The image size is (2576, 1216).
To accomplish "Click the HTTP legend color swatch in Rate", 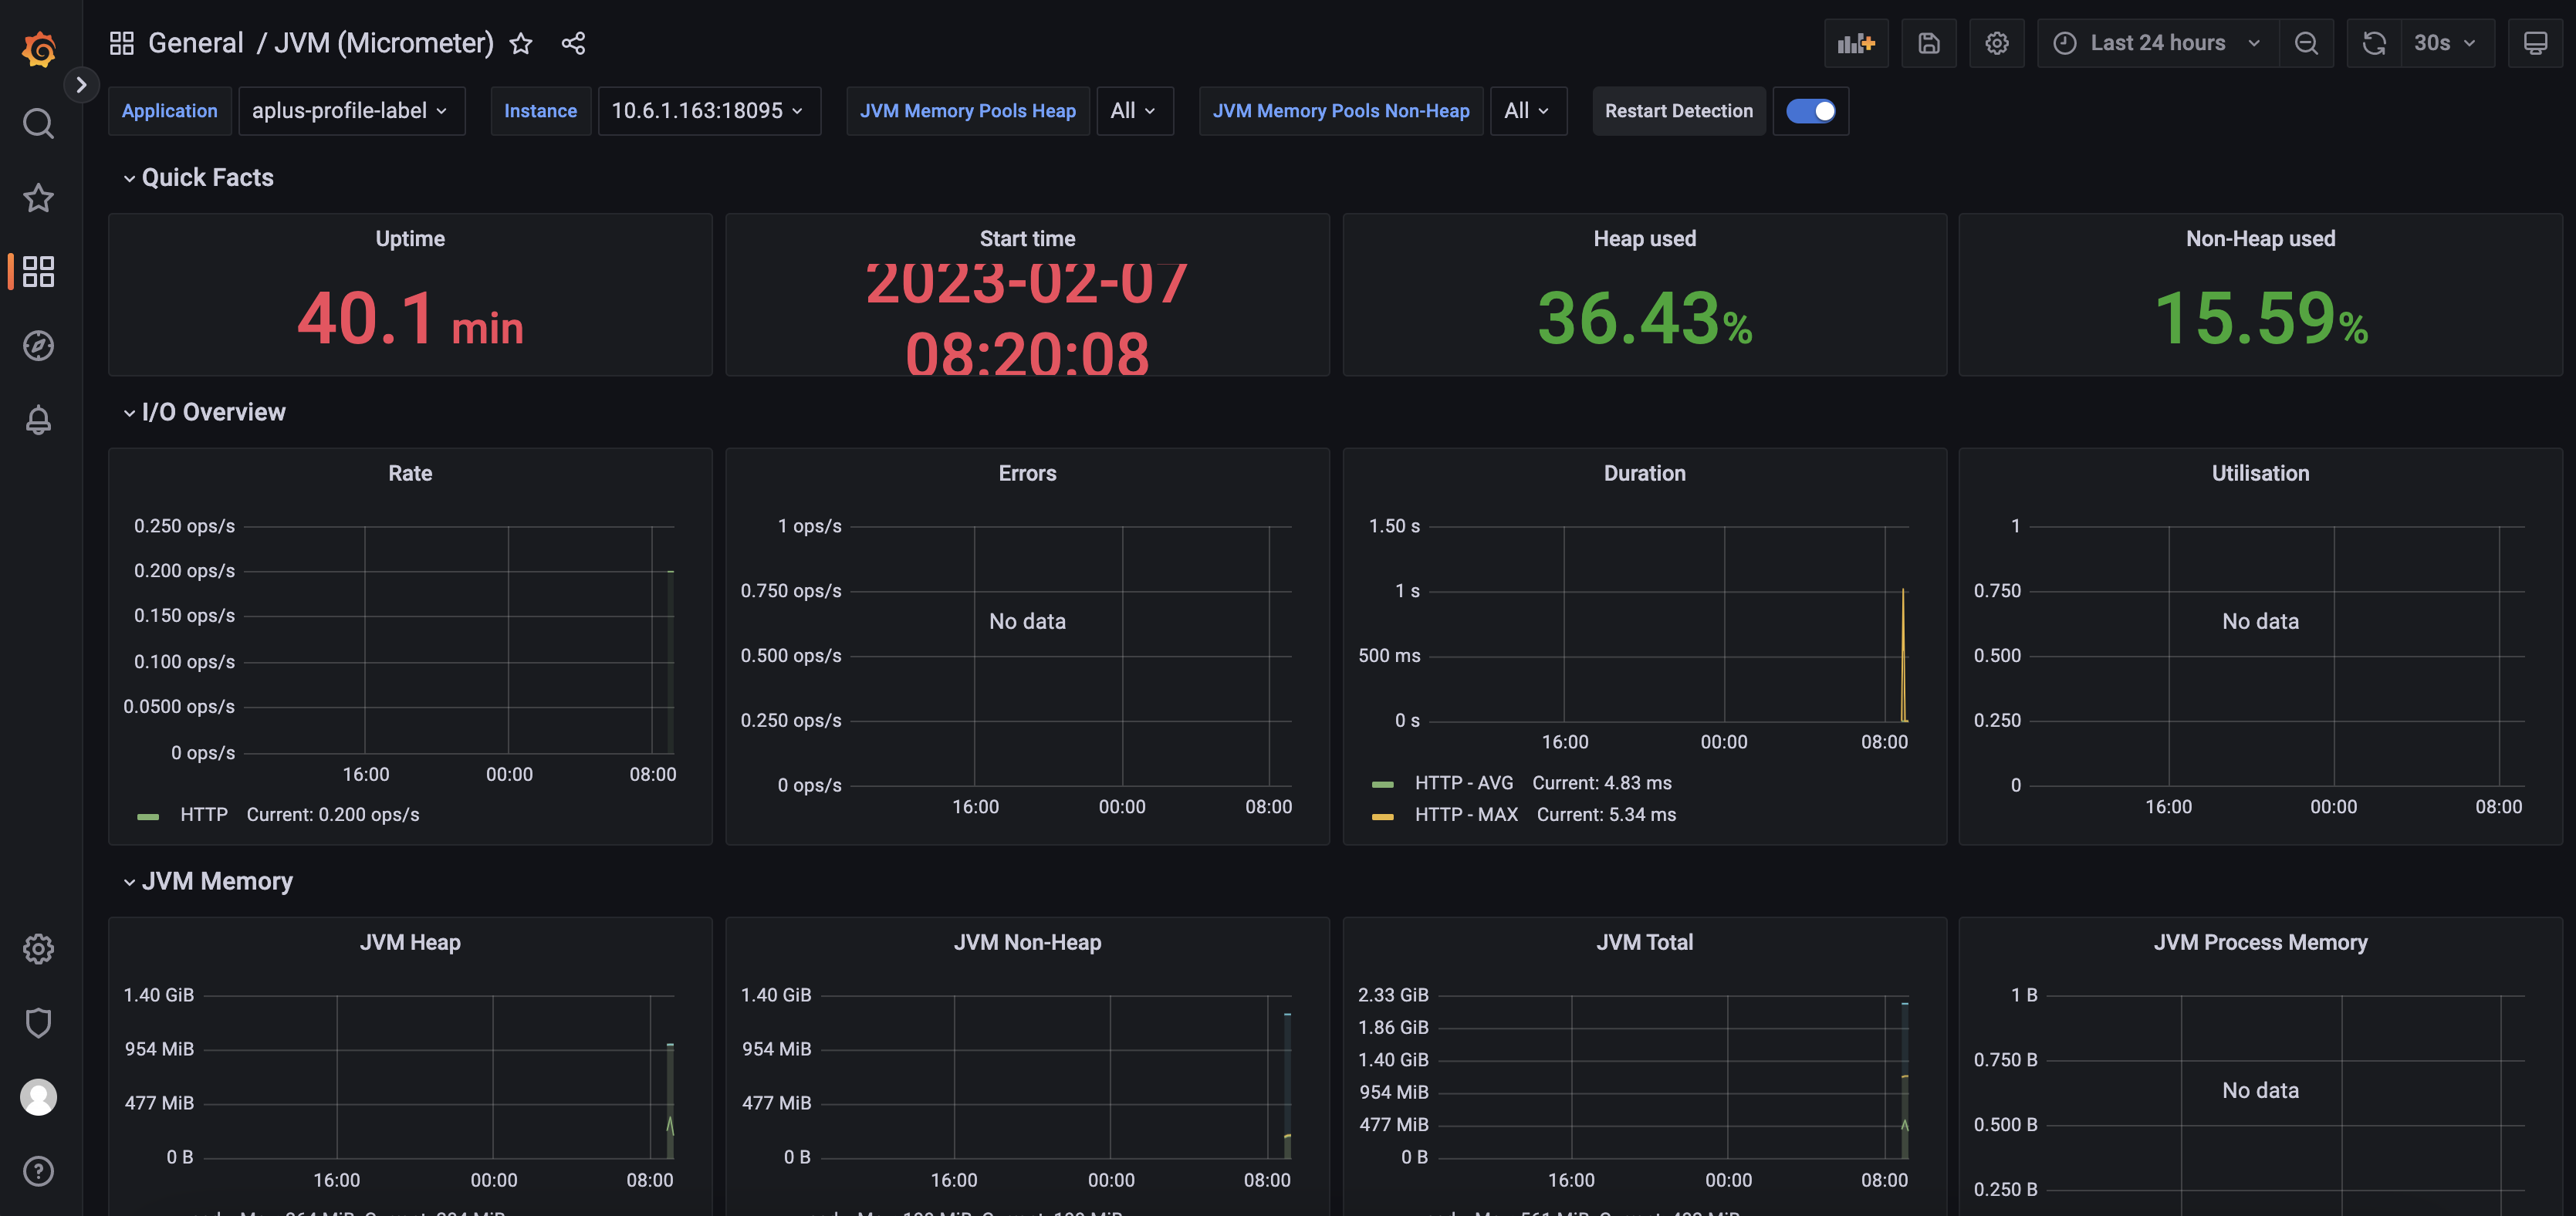I will point(148,817).
